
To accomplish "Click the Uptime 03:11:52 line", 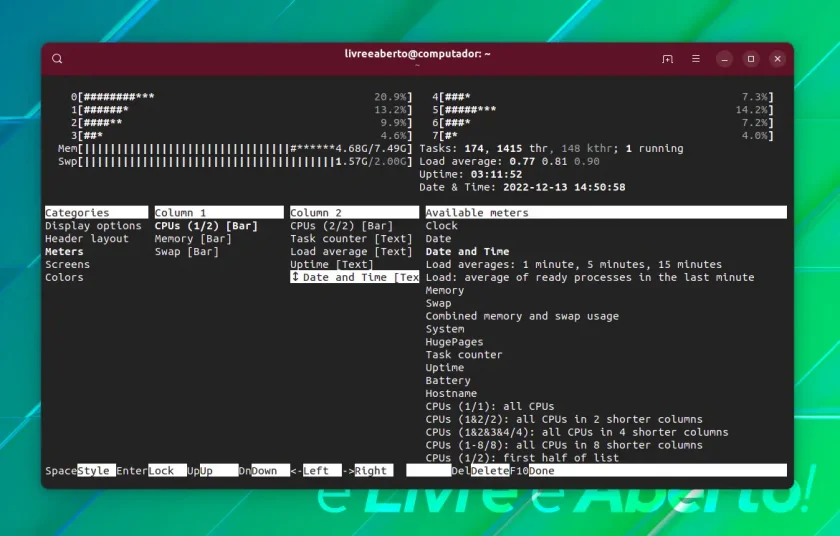I will click(x=470, y=175).
